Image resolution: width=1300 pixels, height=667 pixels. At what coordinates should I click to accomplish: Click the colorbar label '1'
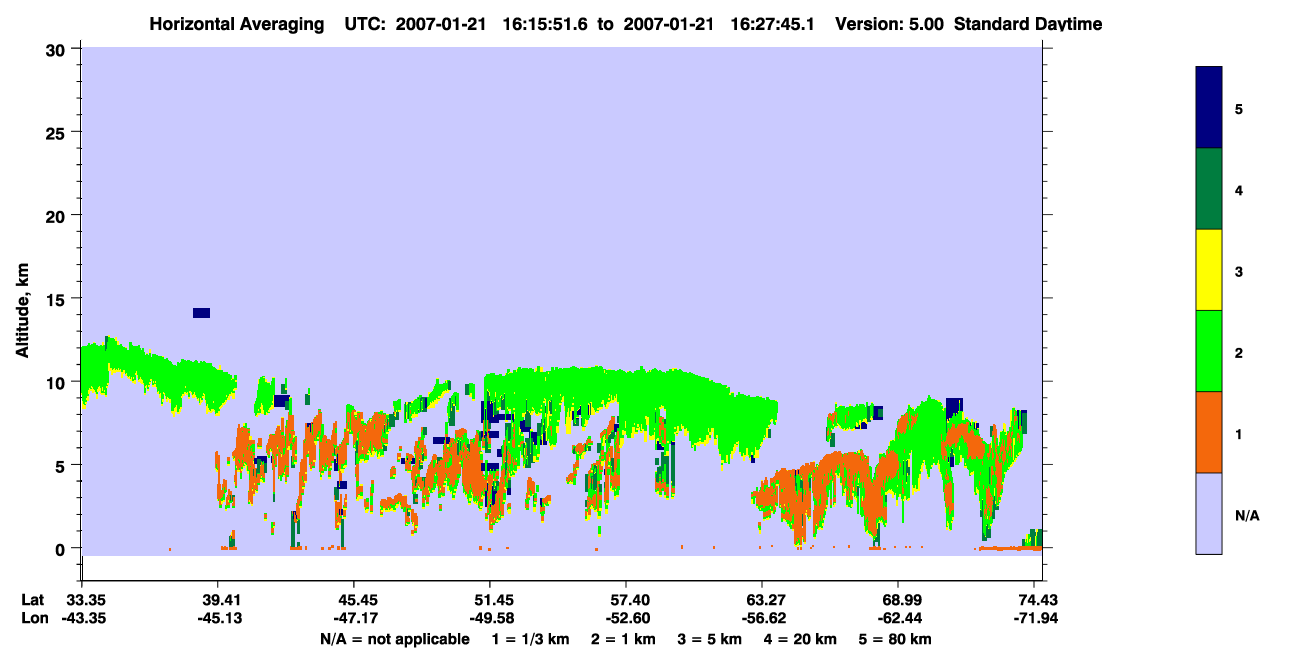1239,433
